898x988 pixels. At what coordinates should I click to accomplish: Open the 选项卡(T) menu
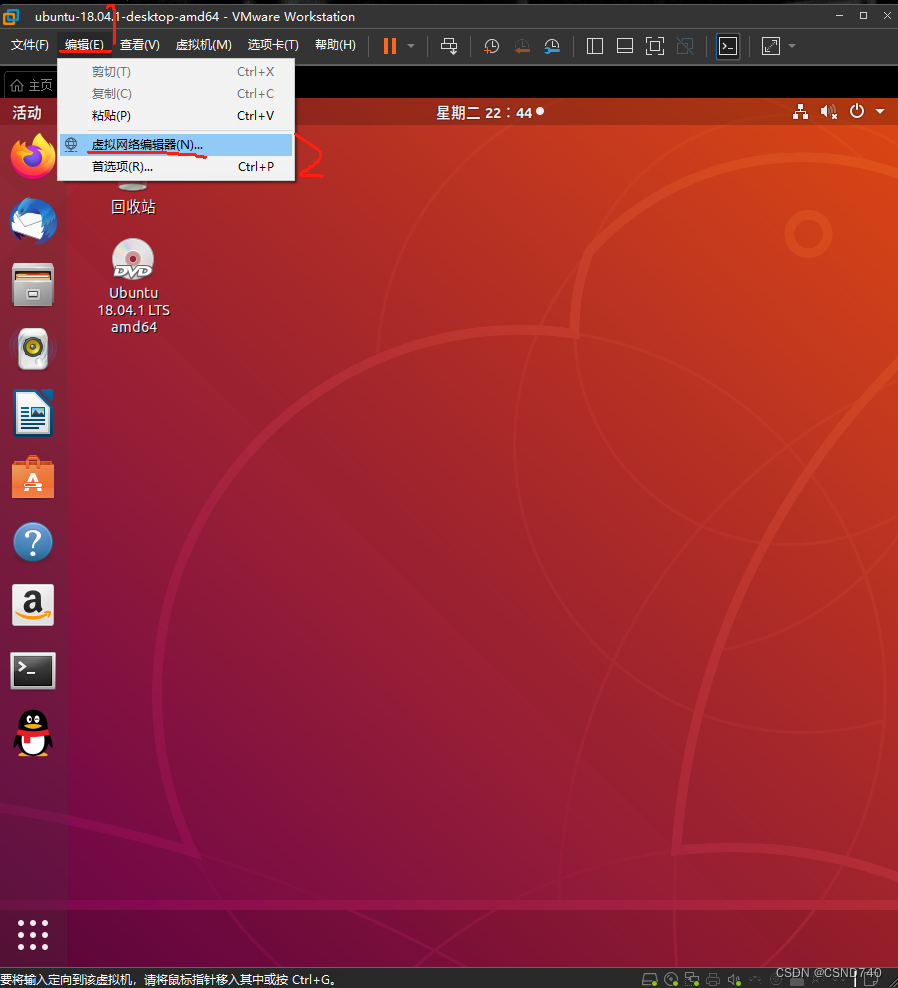click(273, 45)
